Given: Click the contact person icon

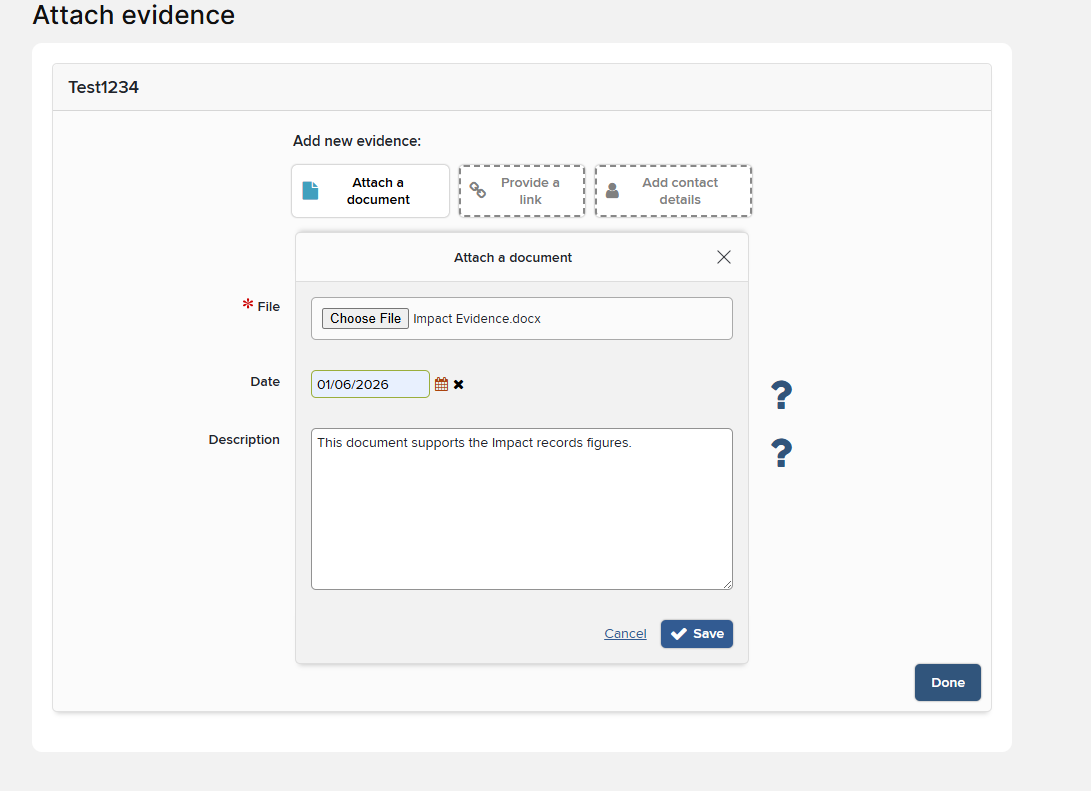Looking at the screenshot, I should pos(612,191).
